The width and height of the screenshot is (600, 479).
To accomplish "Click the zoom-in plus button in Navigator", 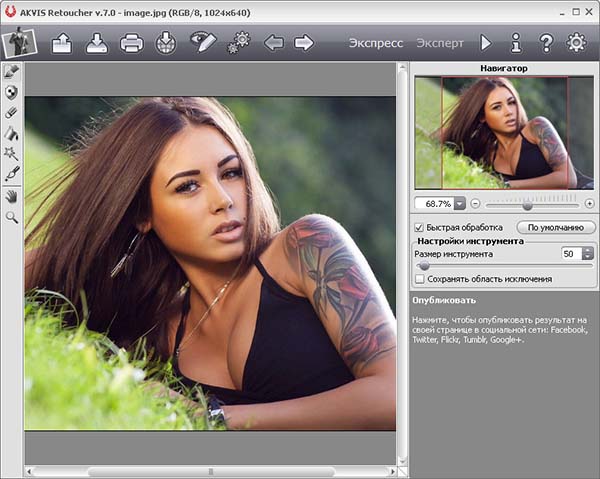I will point(589,203).
